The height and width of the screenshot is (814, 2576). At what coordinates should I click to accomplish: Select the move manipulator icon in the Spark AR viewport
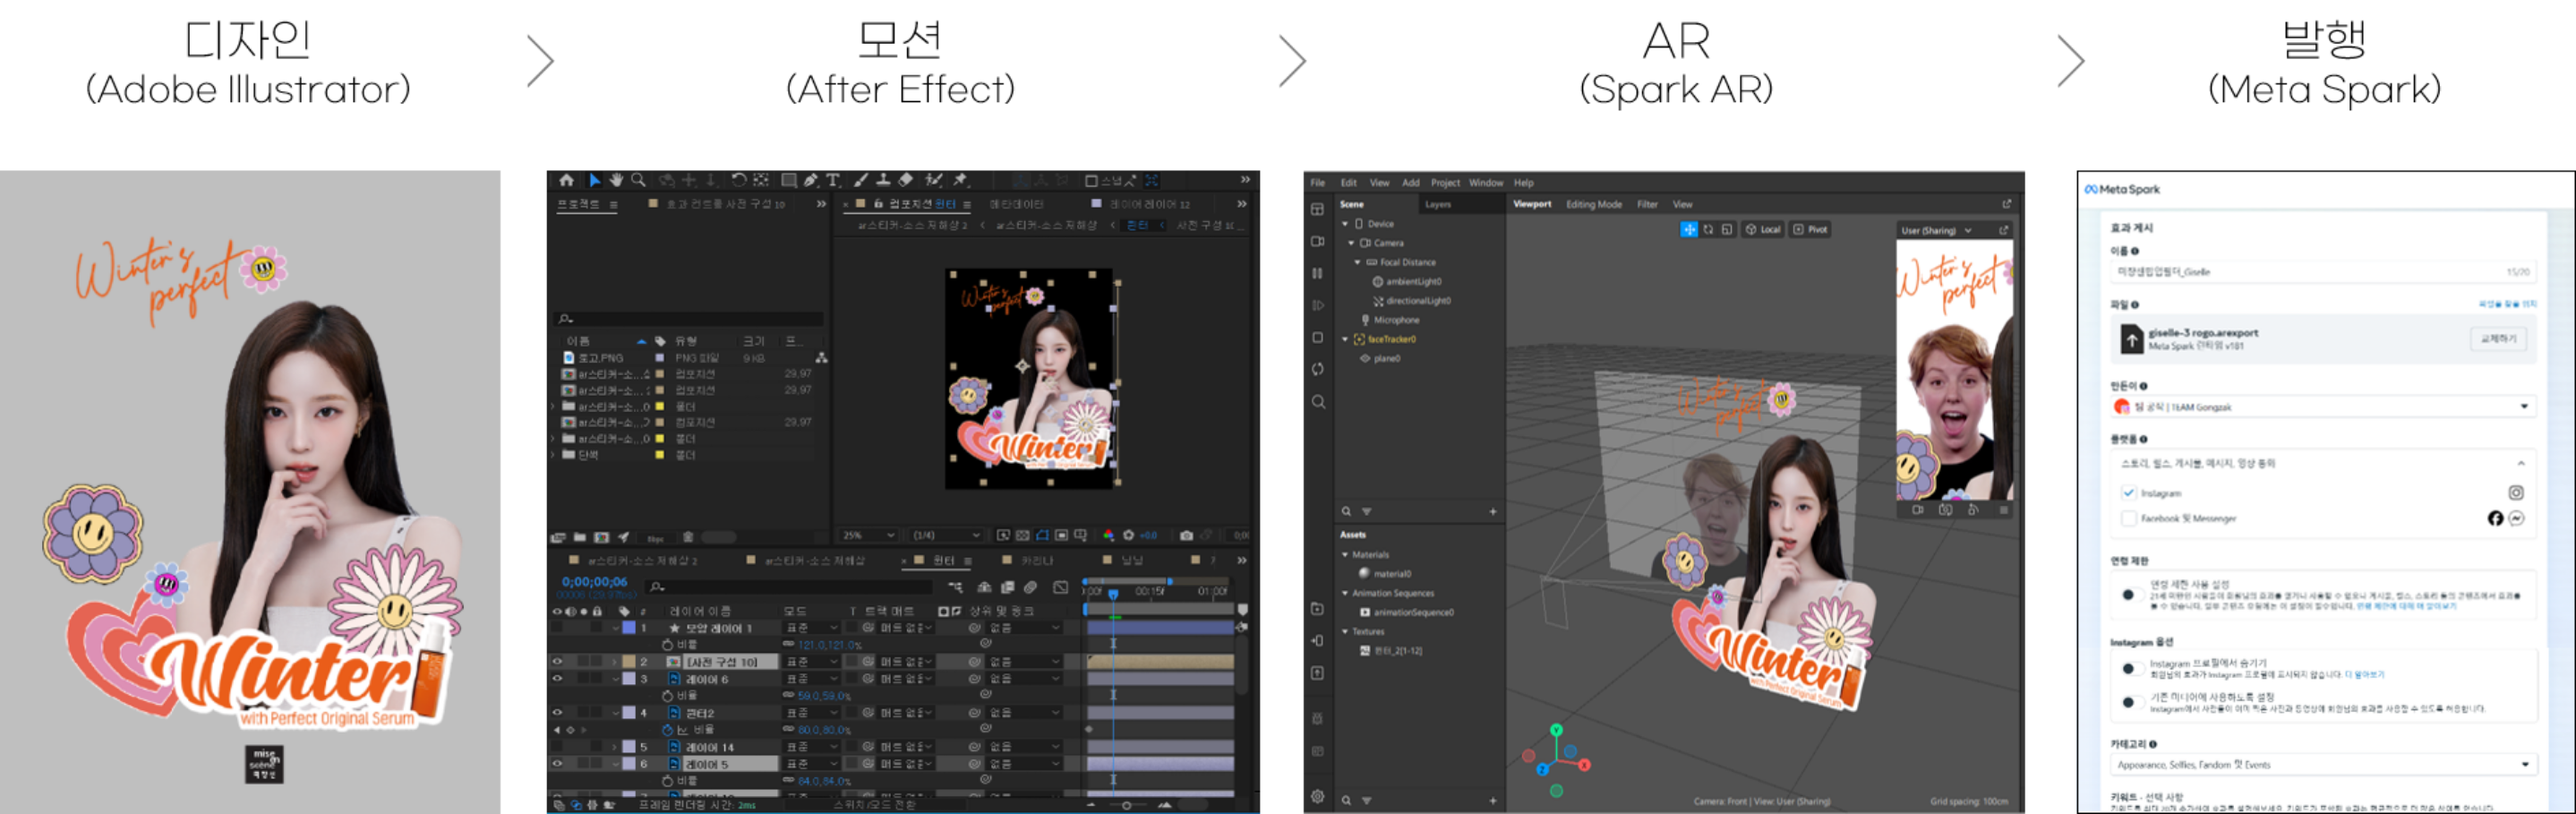1688,230
